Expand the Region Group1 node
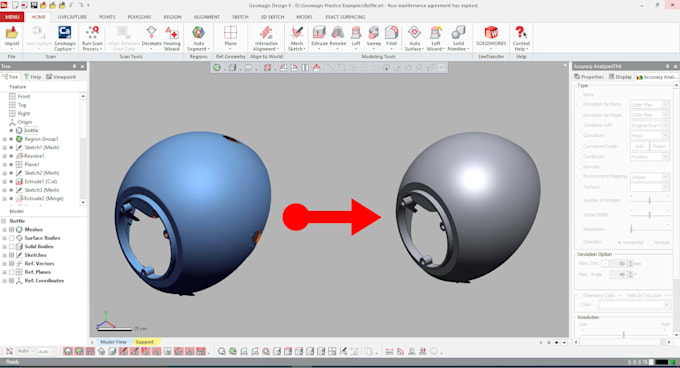 point(5,139)
